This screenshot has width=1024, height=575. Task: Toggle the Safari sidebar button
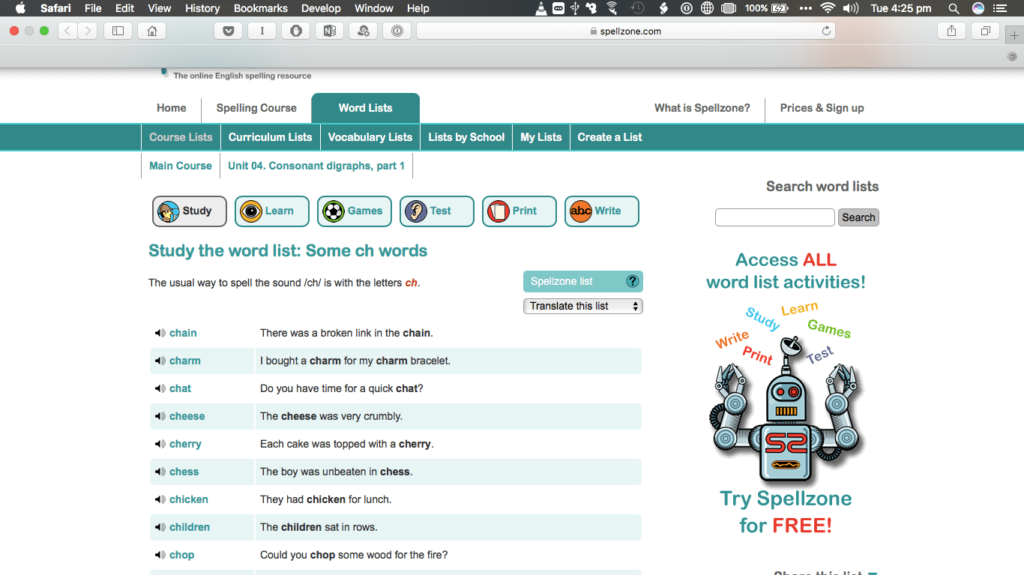point(118,31)
